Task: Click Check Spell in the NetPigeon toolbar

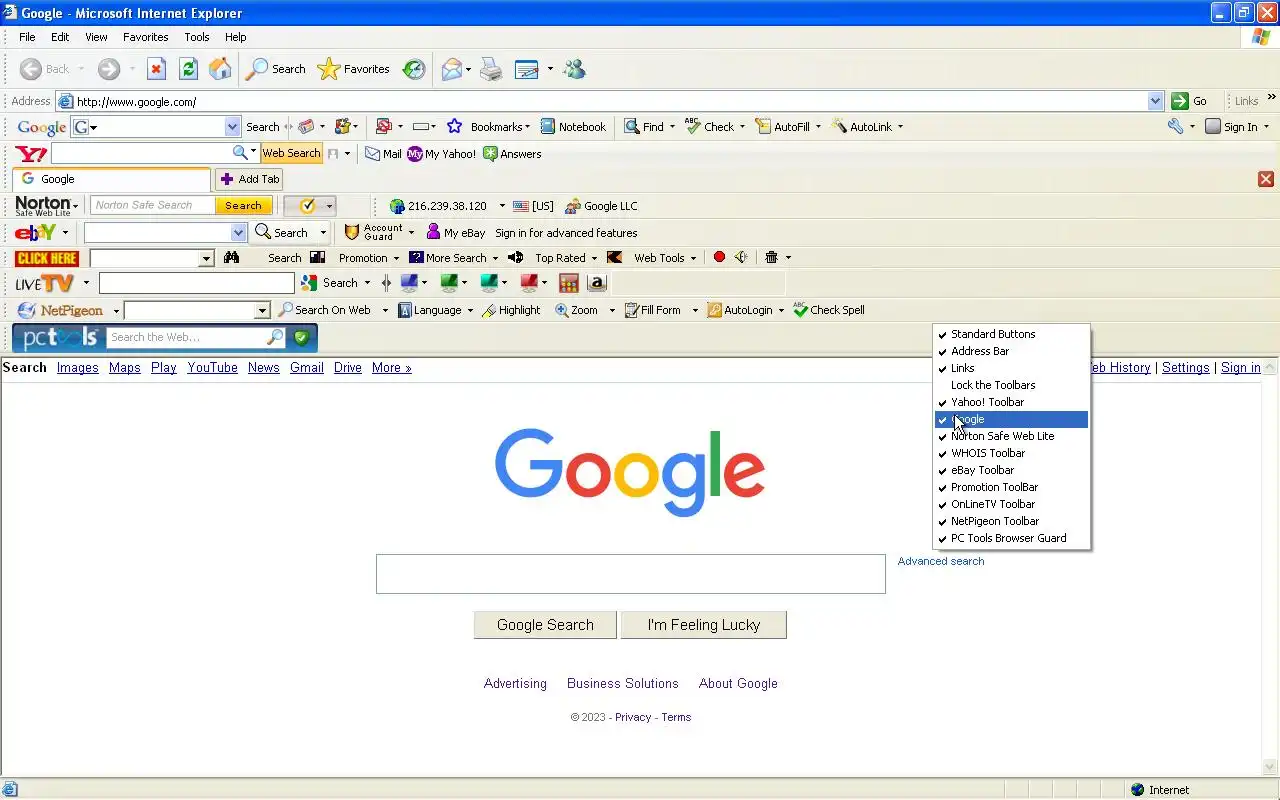Action: [x=828, y=310]
